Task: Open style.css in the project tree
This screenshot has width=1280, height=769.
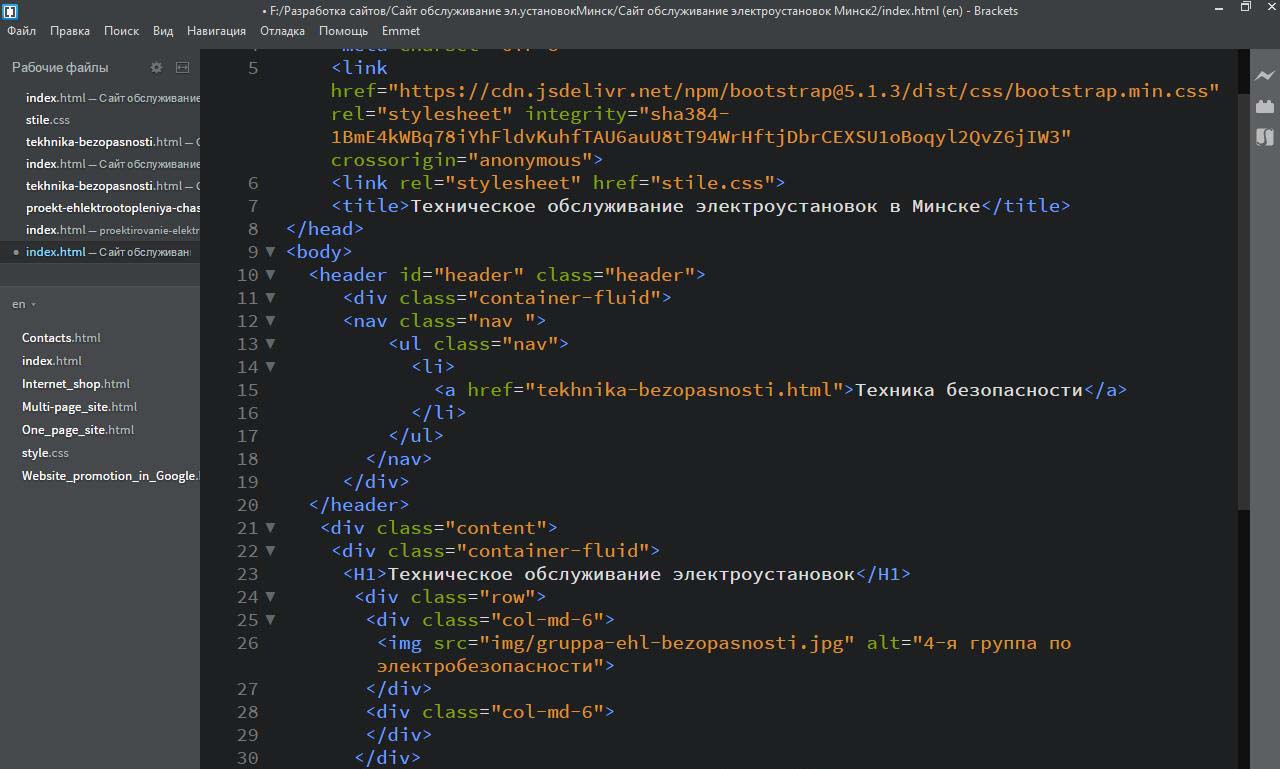Action: click(x=45, y=453)
